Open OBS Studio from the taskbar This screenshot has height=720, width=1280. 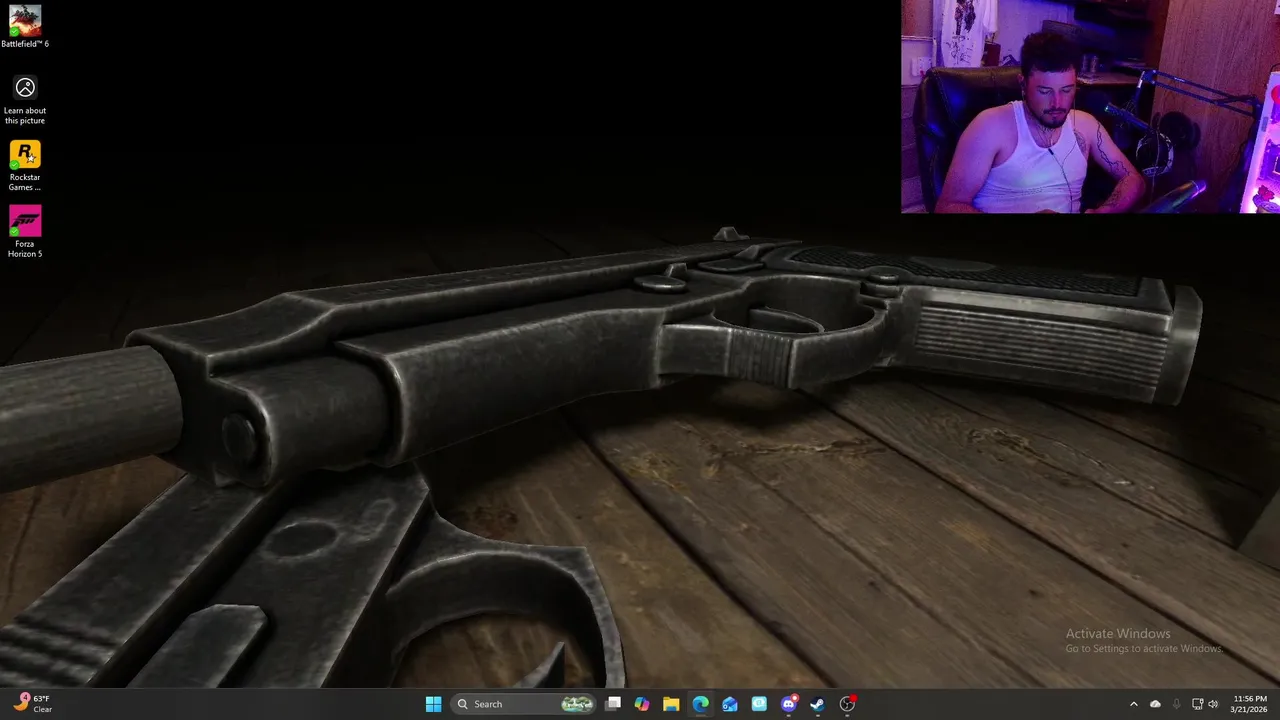tap(847, 704)
